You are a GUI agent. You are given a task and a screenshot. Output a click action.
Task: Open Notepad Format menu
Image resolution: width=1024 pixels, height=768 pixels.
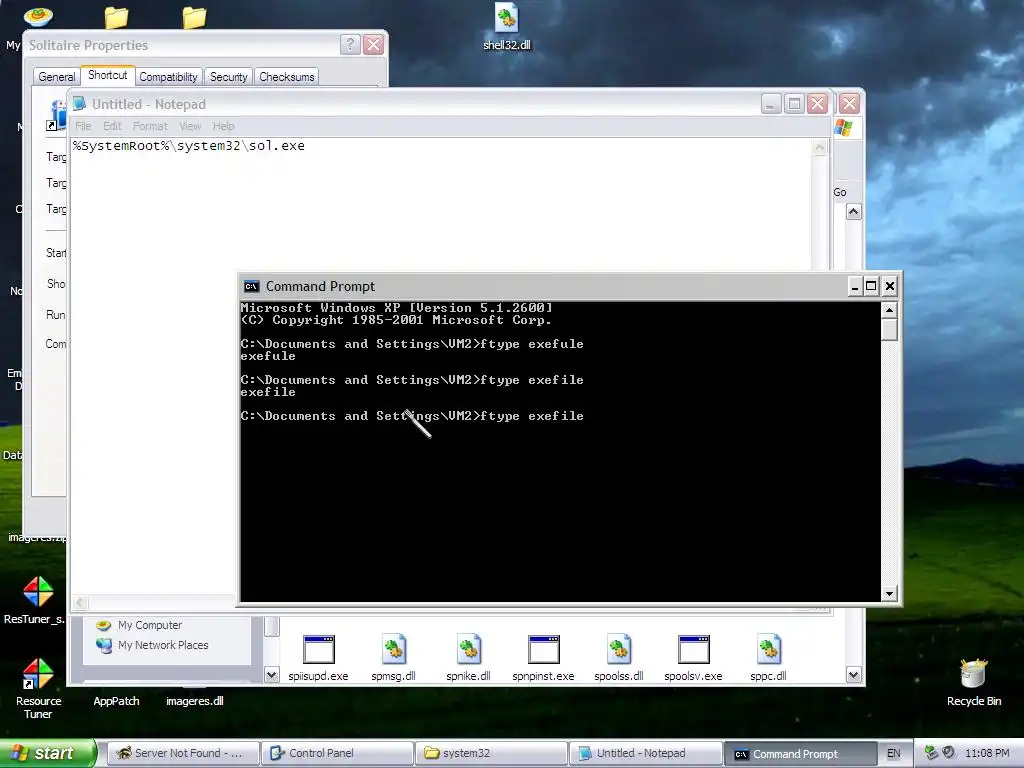(150, 126)
